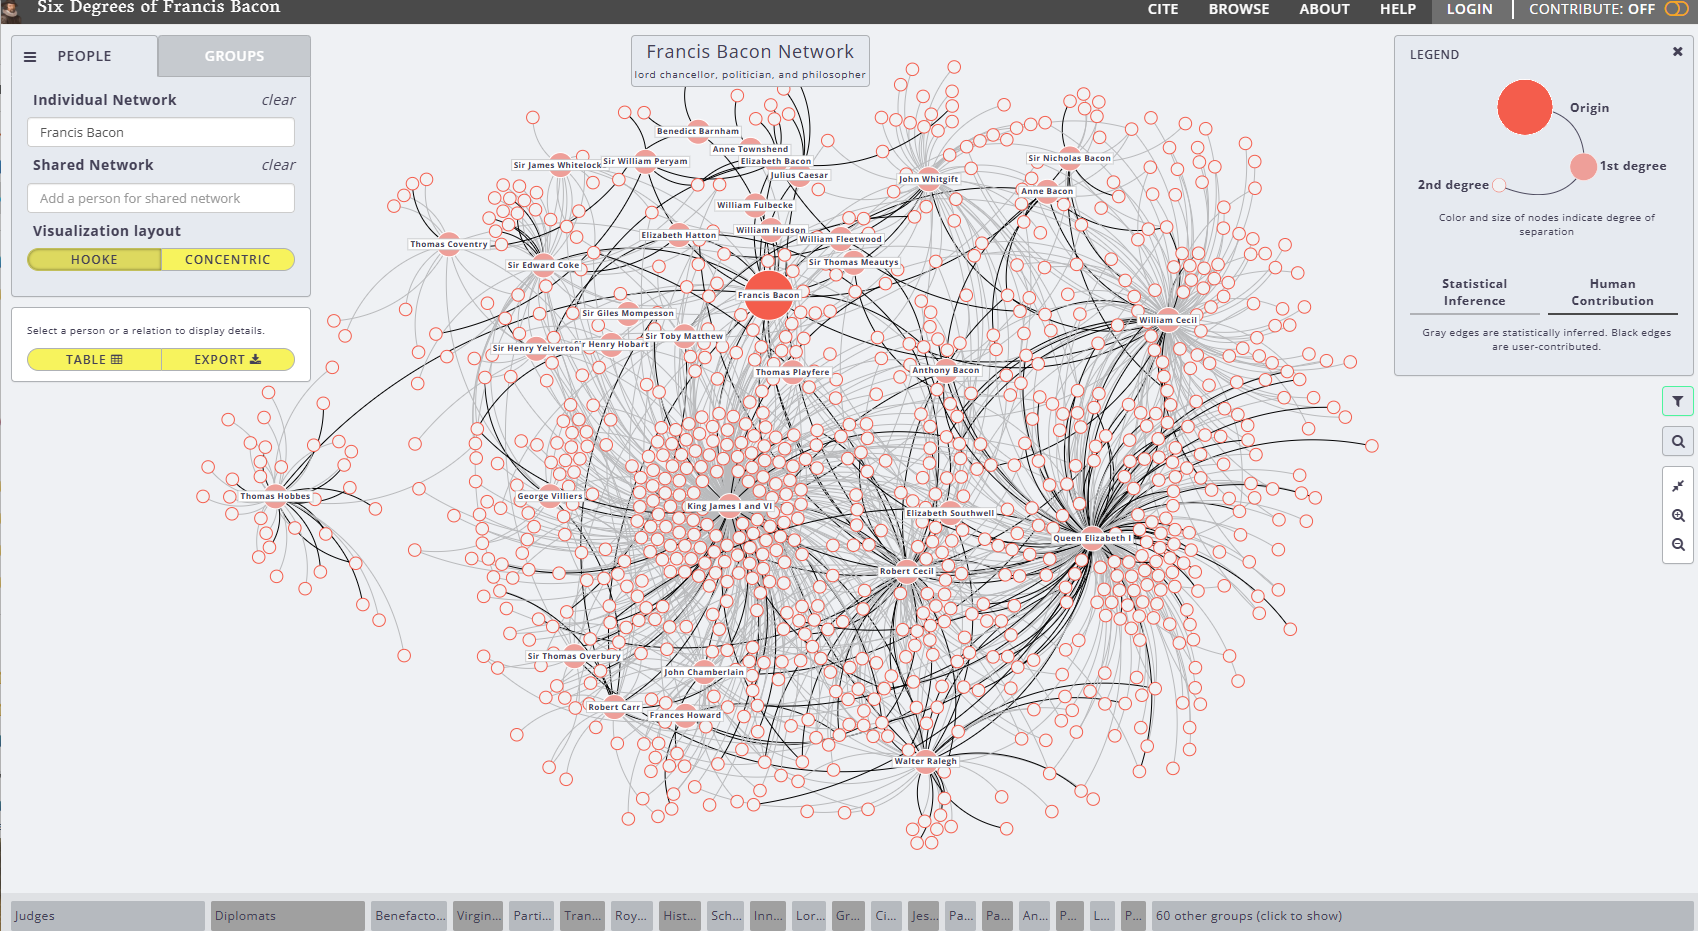Select the William Cecil node
Screen dimensions: 1698x931
pos(1167,320)
